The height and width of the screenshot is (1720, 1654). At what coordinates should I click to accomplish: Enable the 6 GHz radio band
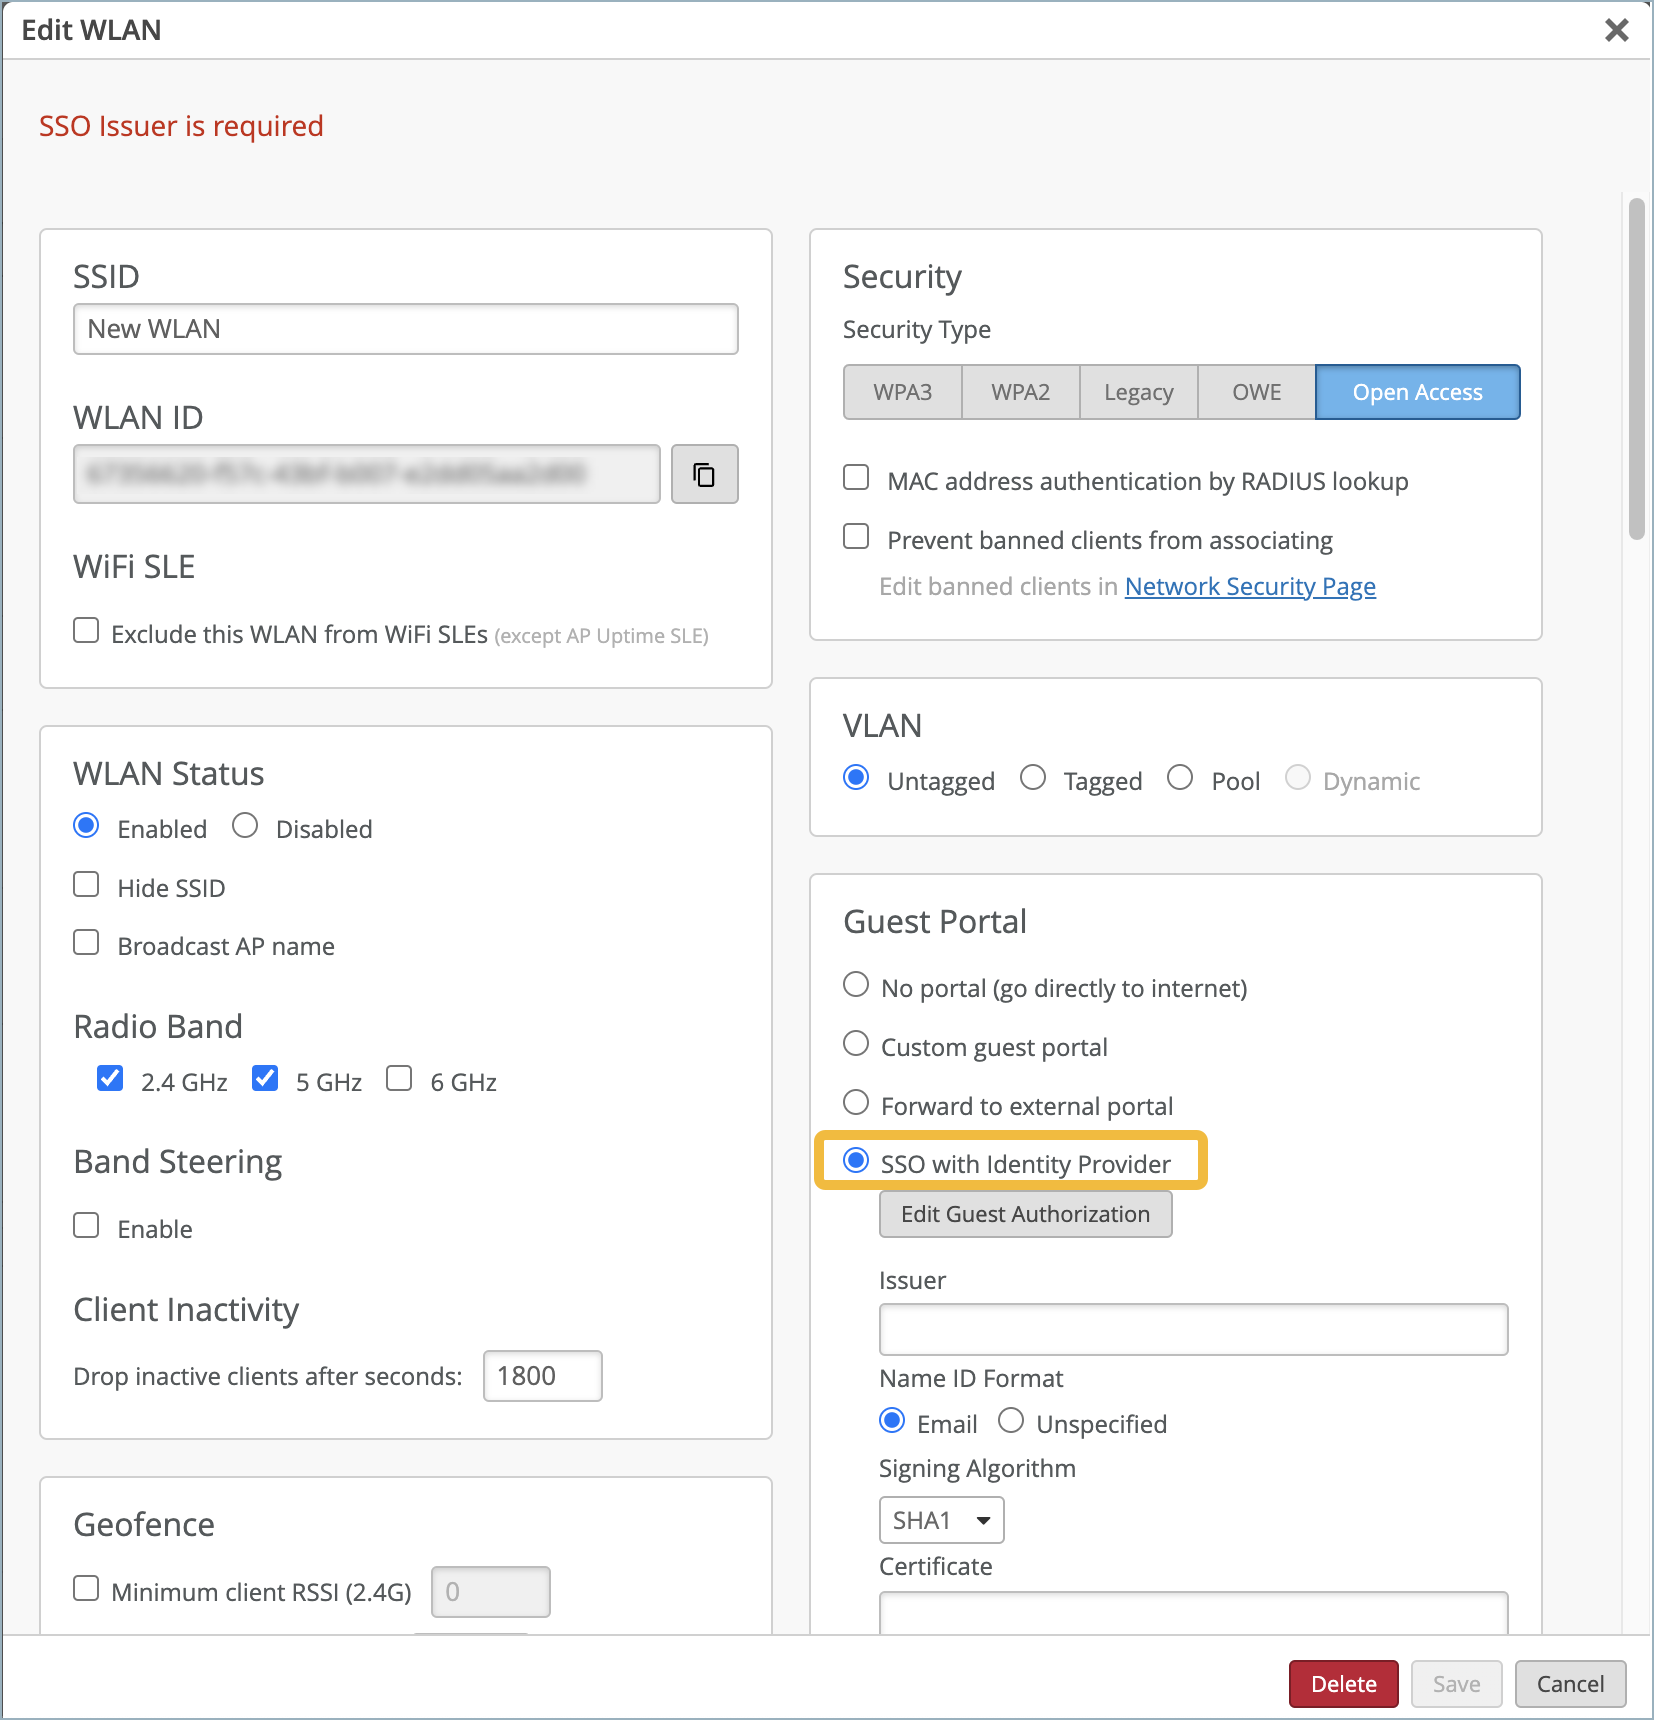coord(399,1078)
